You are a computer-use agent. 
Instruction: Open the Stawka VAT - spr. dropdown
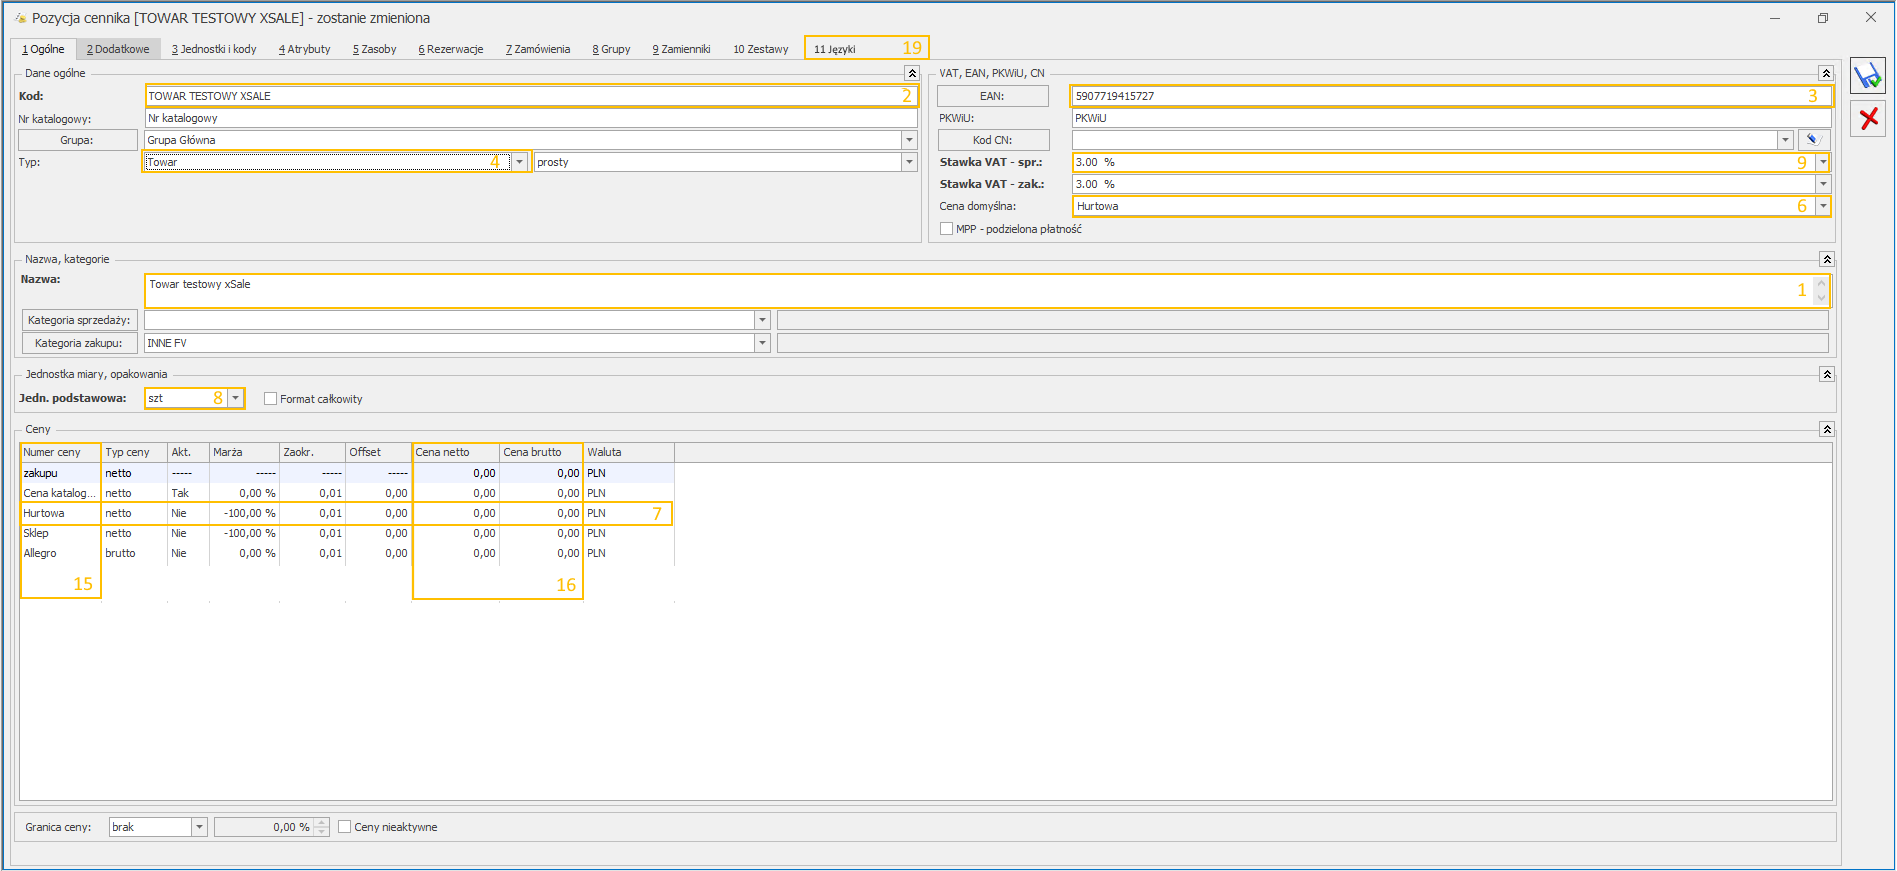click(1823, 162)
